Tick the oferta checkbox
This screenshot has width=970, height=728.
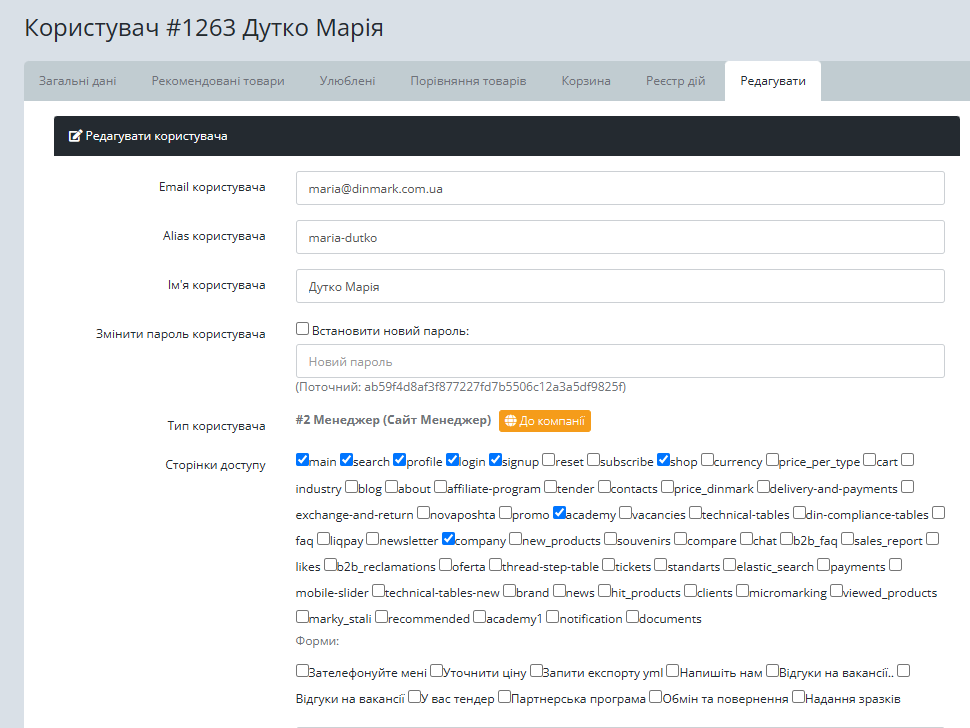[446, 565]
